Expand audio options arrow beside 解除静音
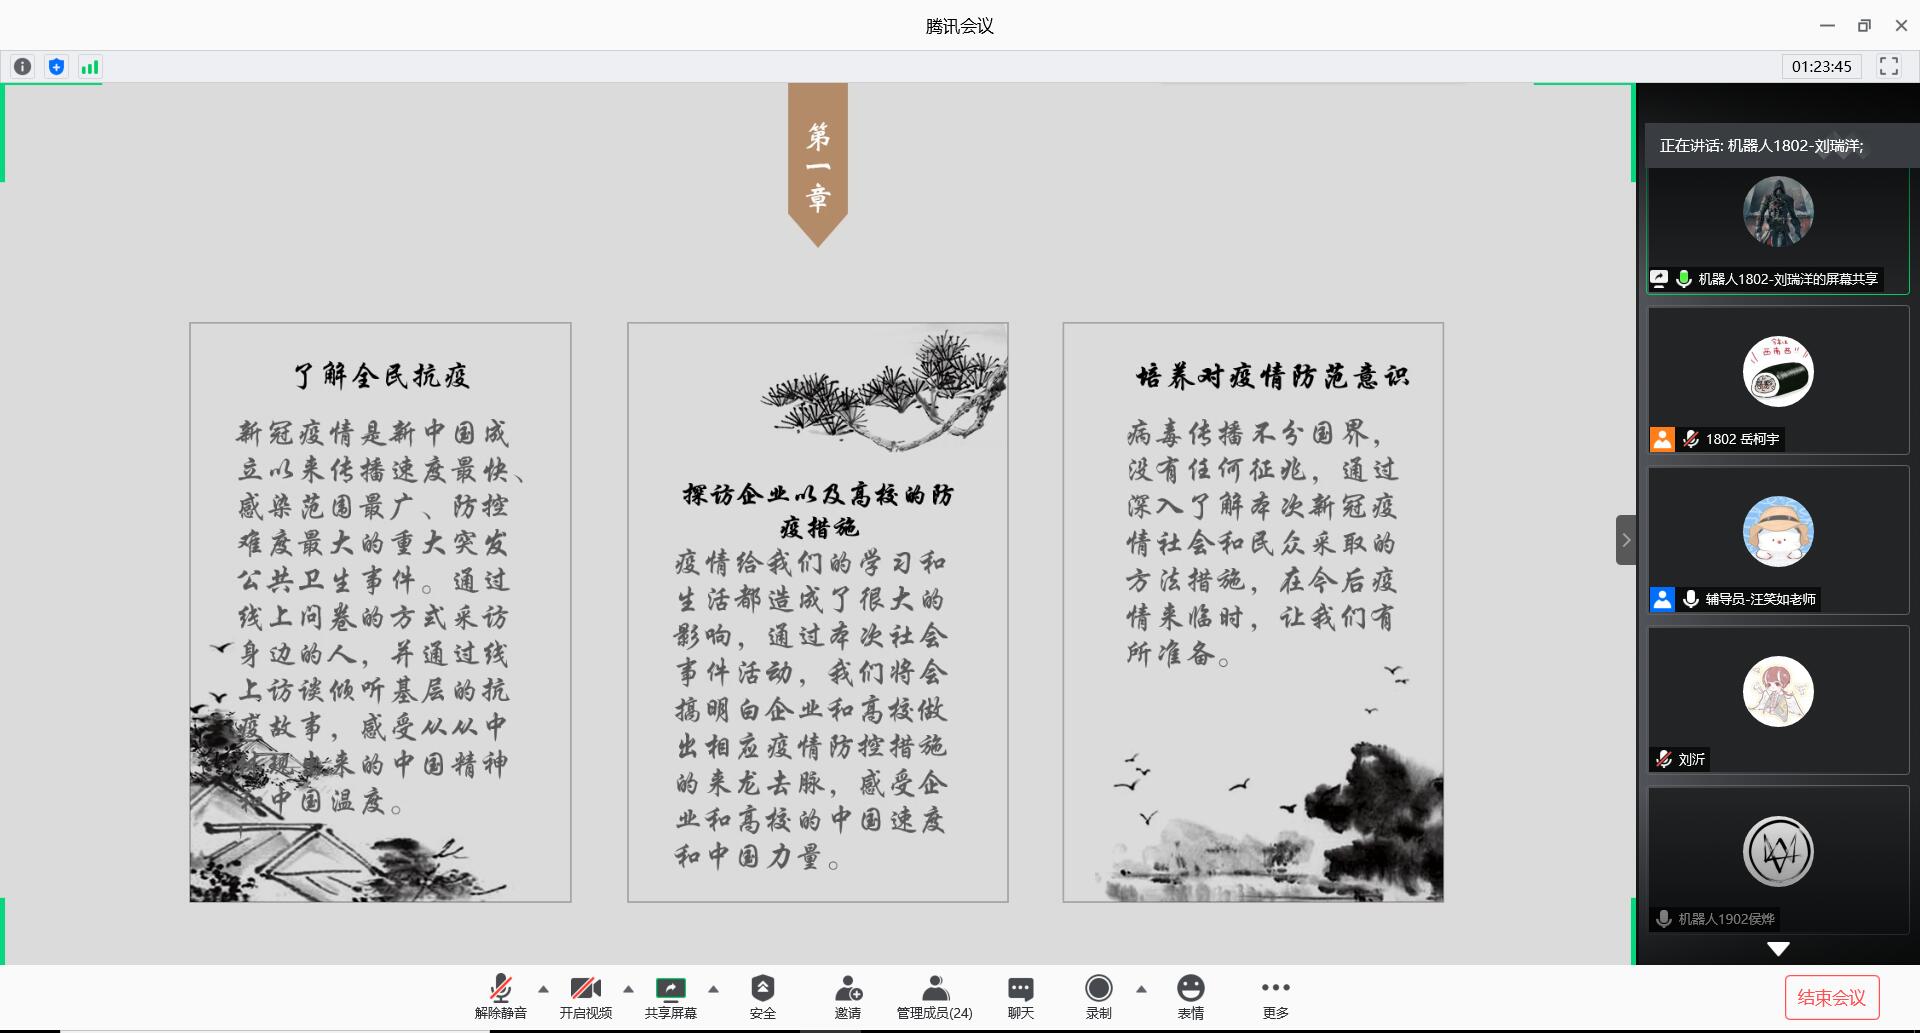Viewport: 1920px width, 1033px height. click(543, 989)
